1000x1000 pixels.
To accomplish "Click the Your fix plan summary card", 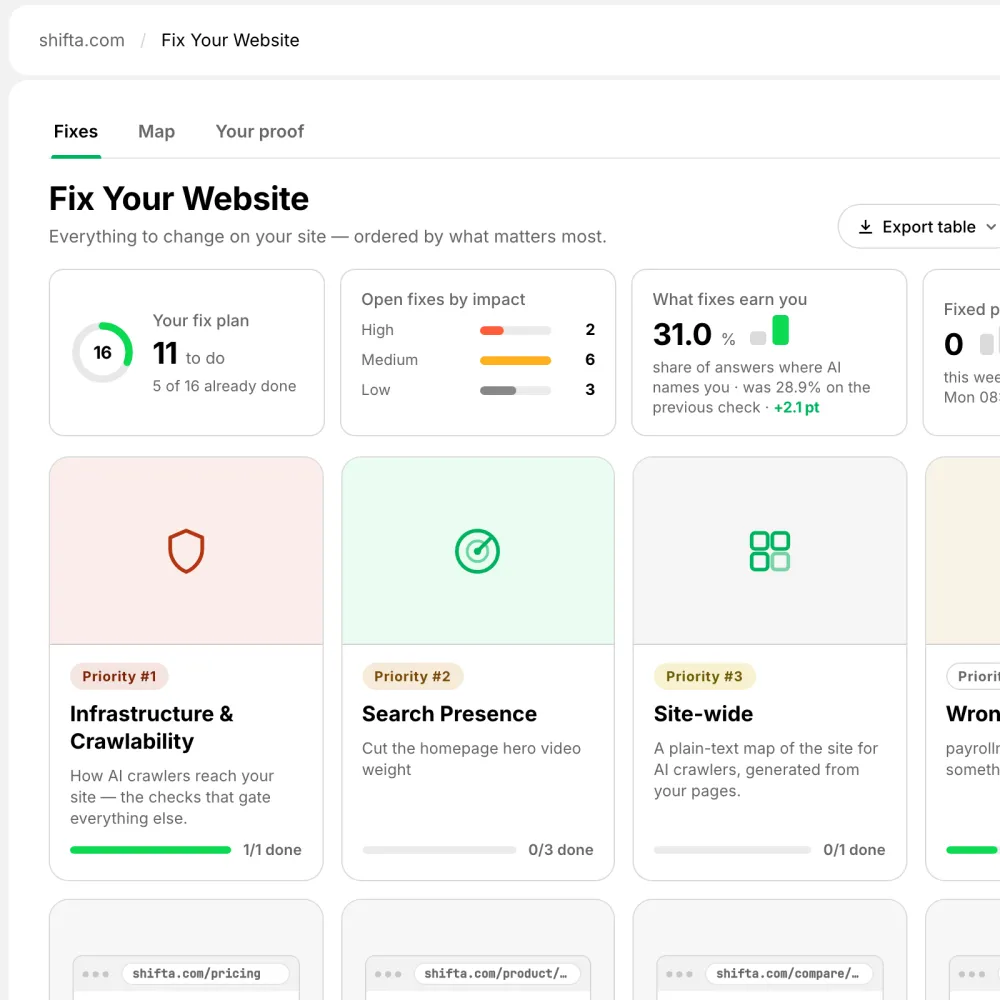I will pos(187,353).
